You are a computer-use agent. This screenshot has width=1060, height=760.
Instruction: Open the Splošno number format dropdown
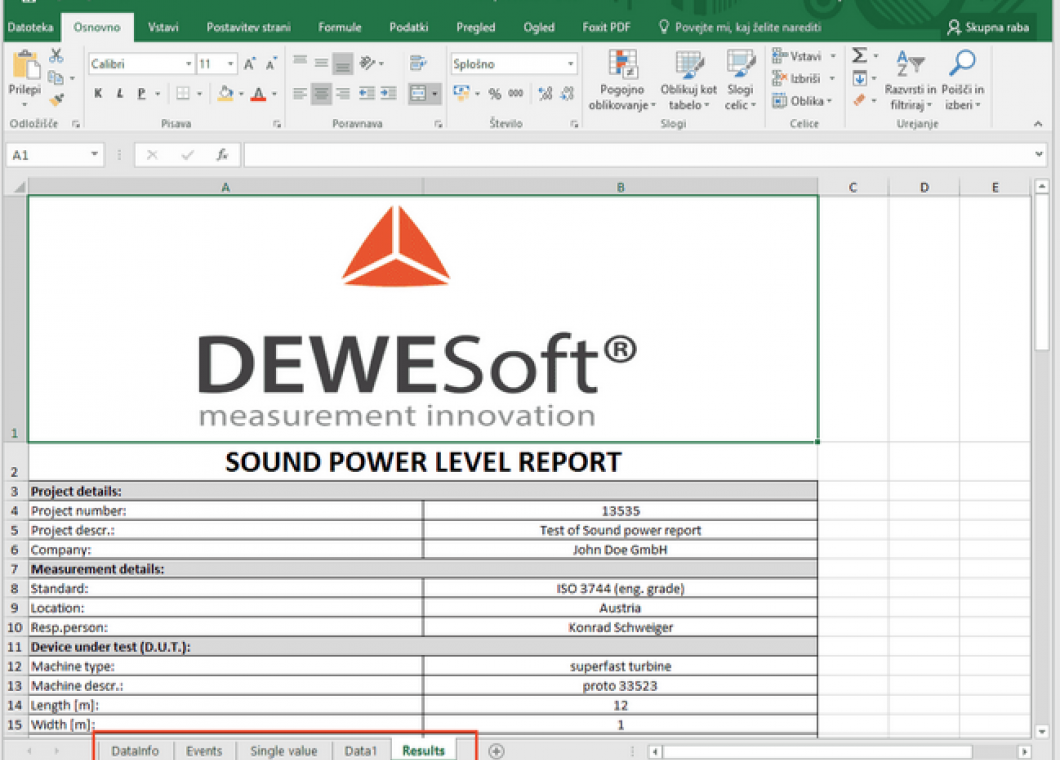(x=571, y=64)
